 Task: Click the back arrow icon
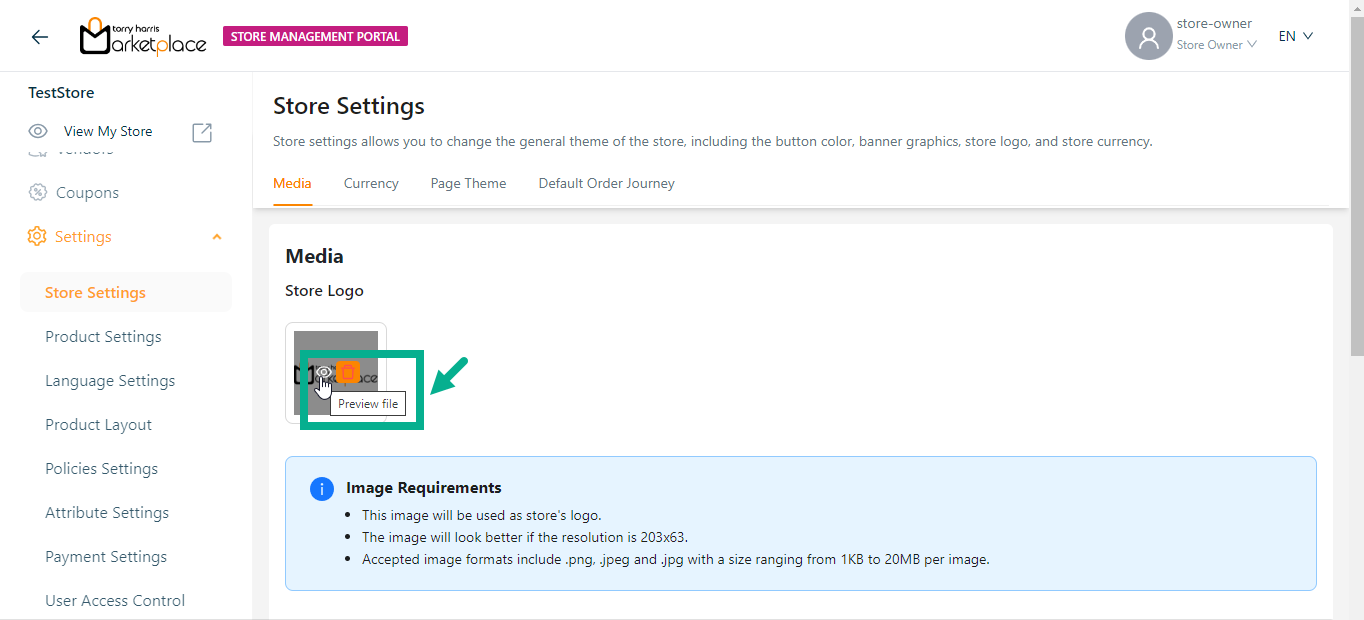click(39, 37)
